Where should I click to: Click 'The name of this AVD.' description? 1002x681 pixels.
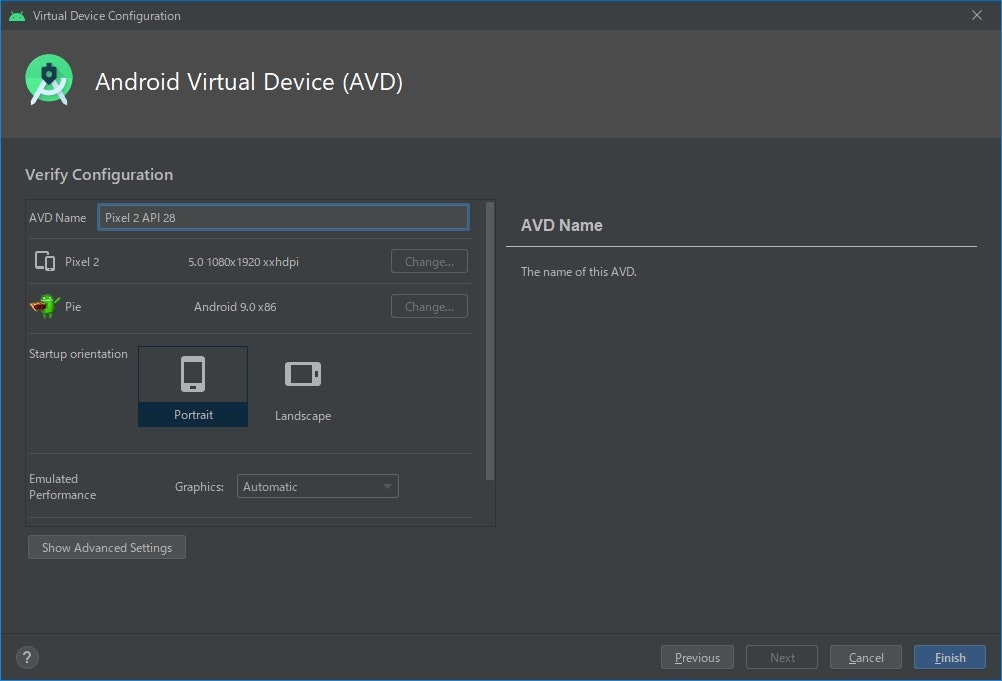(578, 272)
